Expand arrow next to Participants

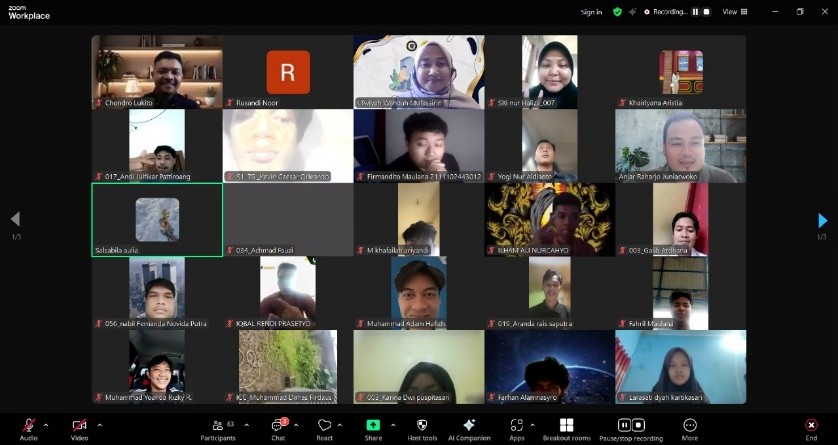[x=246, y=425]
